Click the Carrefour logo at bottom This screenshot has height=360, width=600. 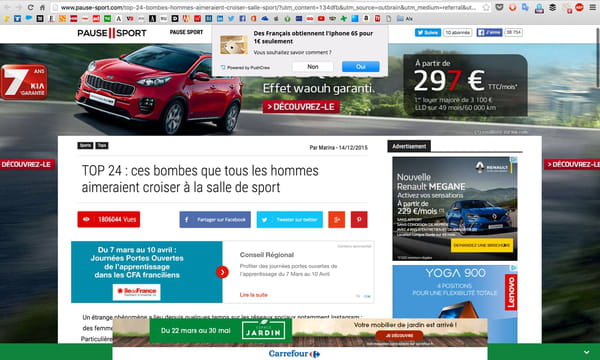tap(294, 354)
